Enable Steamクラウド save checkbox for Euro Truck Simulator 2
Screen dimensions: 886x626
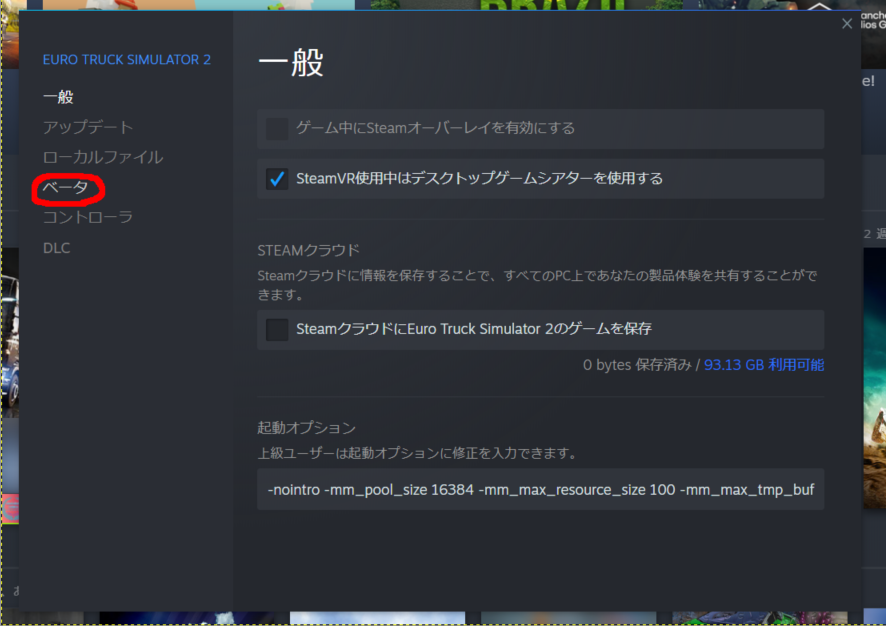277,329
